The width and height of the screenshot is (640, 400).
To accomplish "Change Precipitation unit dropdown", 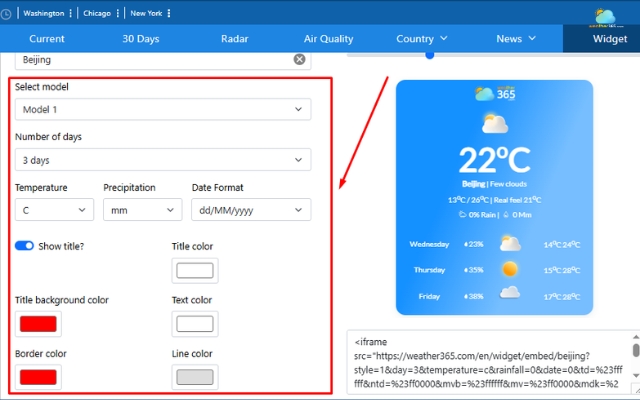I will 142,210.
